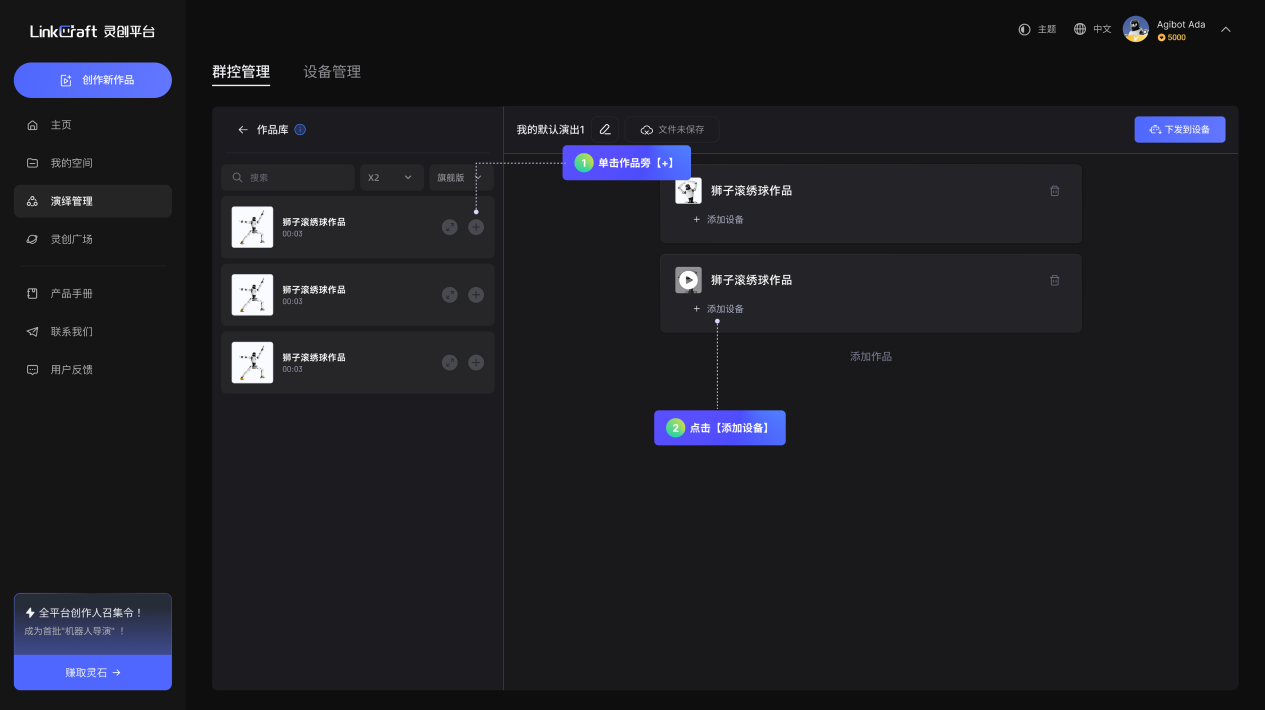Open the 中文 language selector
Viewport: 1265px width, 710px height.
[1092, 29]
